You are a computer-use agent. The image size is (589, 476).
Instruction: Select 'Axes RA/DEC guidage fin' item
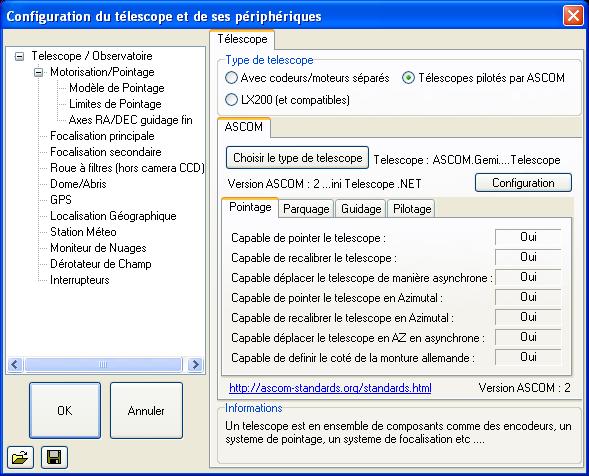click(130, 120)
